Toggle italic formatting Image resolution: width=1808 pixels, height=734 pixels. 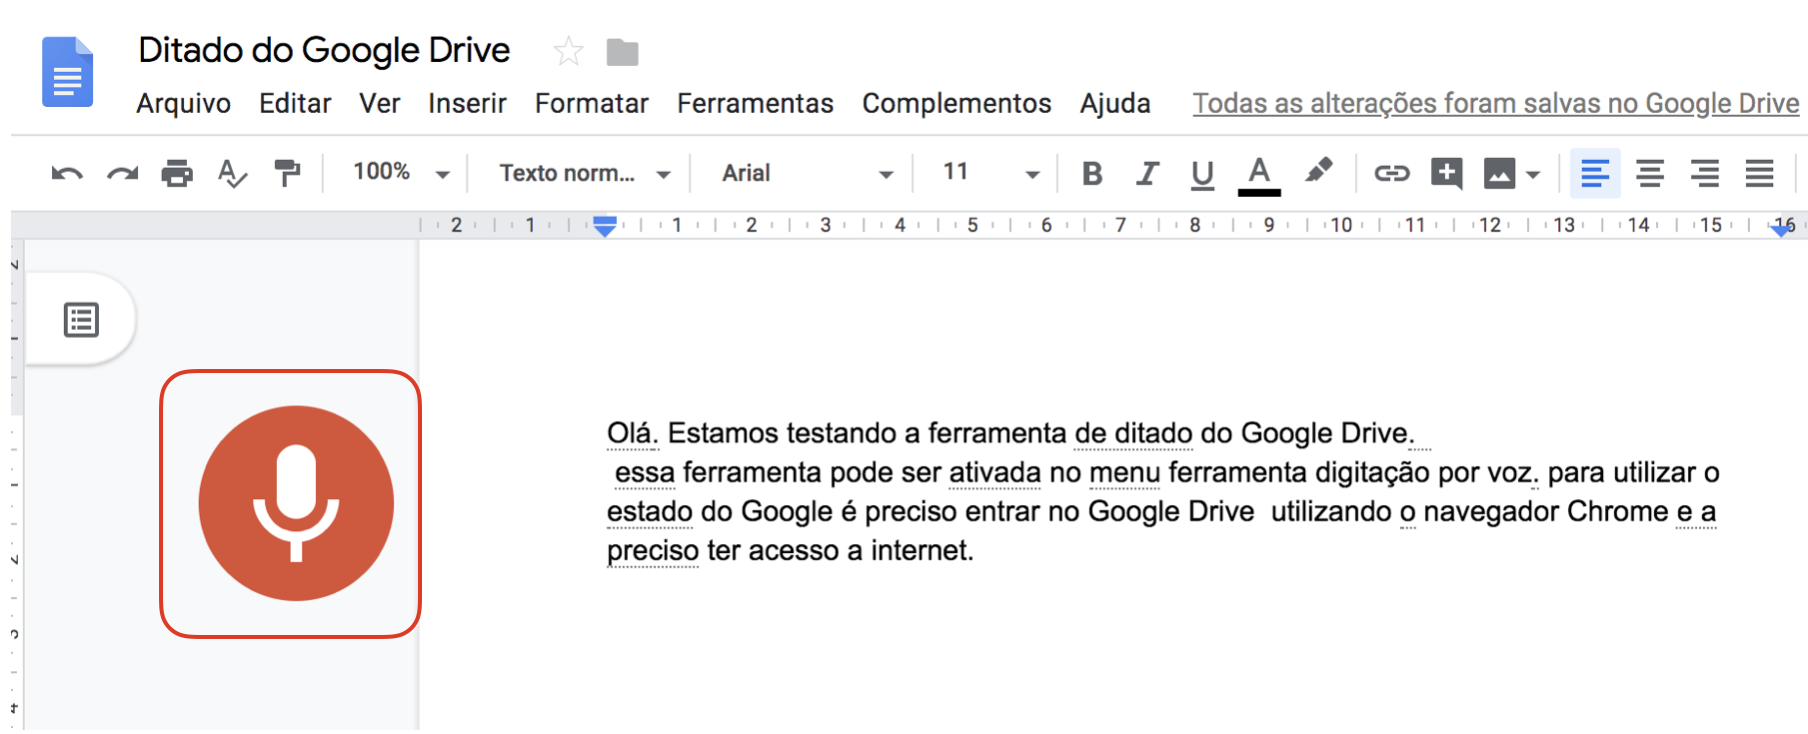point(1147,174)
